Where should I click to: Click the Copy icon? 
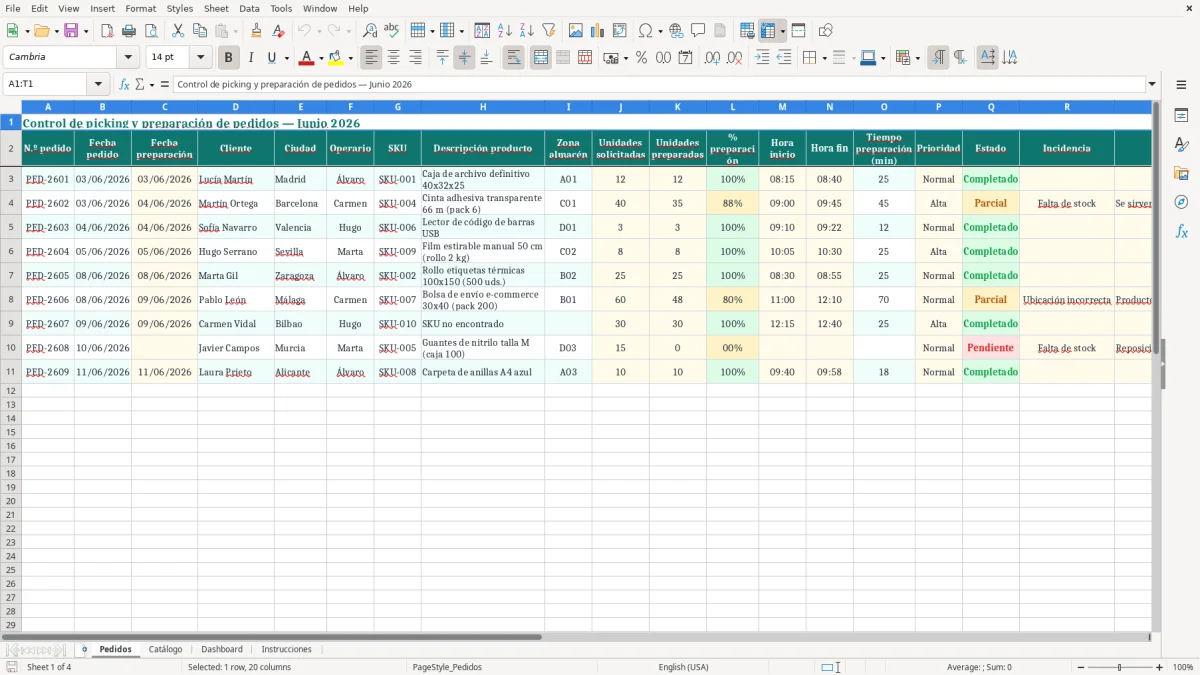tap(200, 31)
